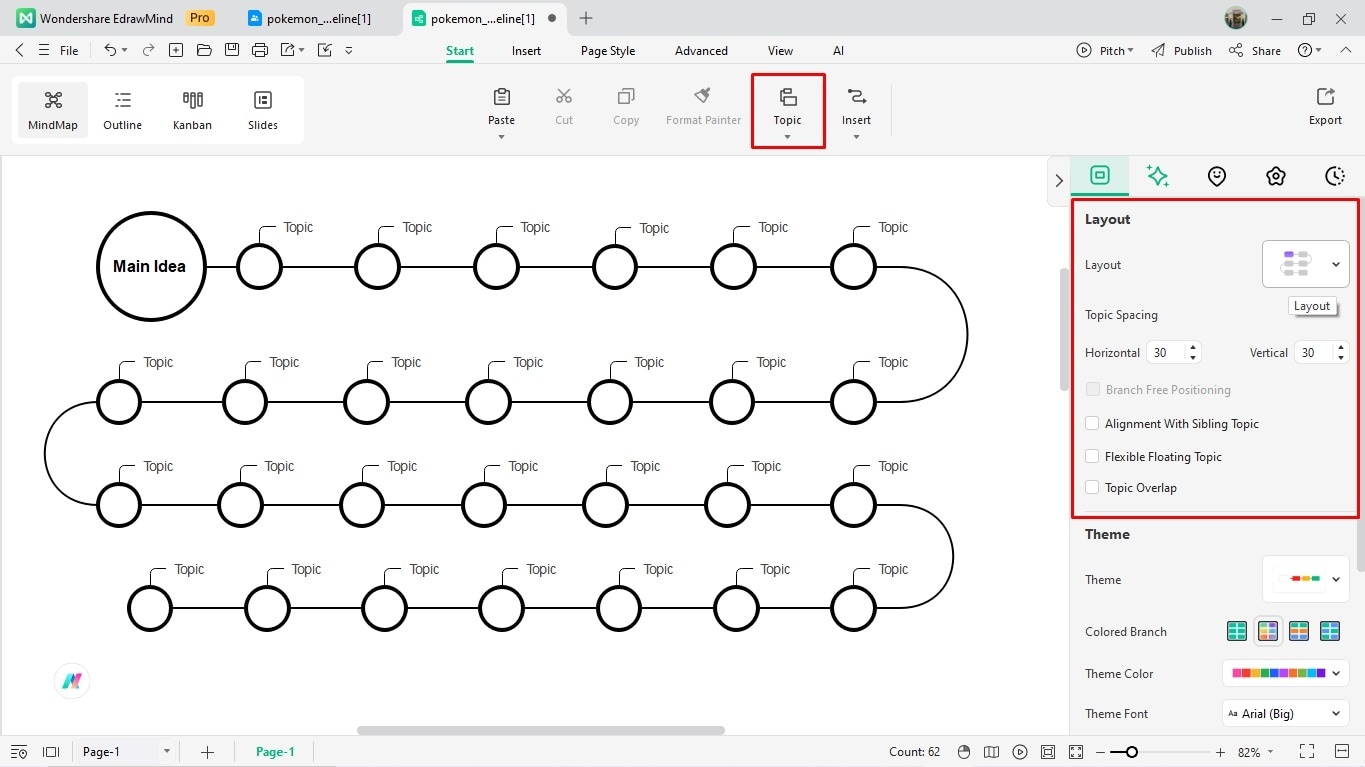Open the Pitch dropdown
The height and width of the screenshot is (767, 1365).
pos(1105,50)
